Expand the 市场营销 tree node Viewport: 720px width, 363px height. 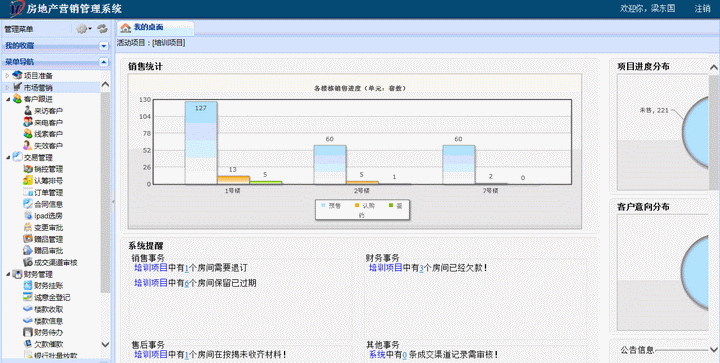[x=7, y=87]
